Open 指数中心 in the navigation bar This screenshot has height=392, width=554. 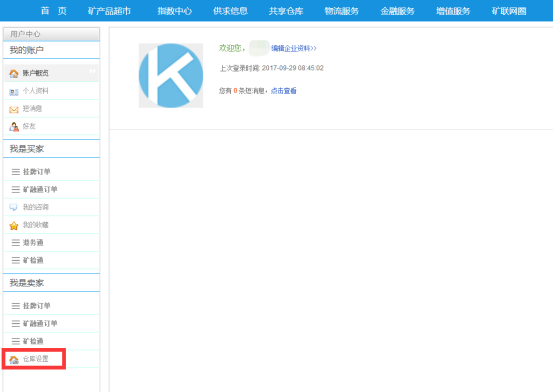click(175, 11)
